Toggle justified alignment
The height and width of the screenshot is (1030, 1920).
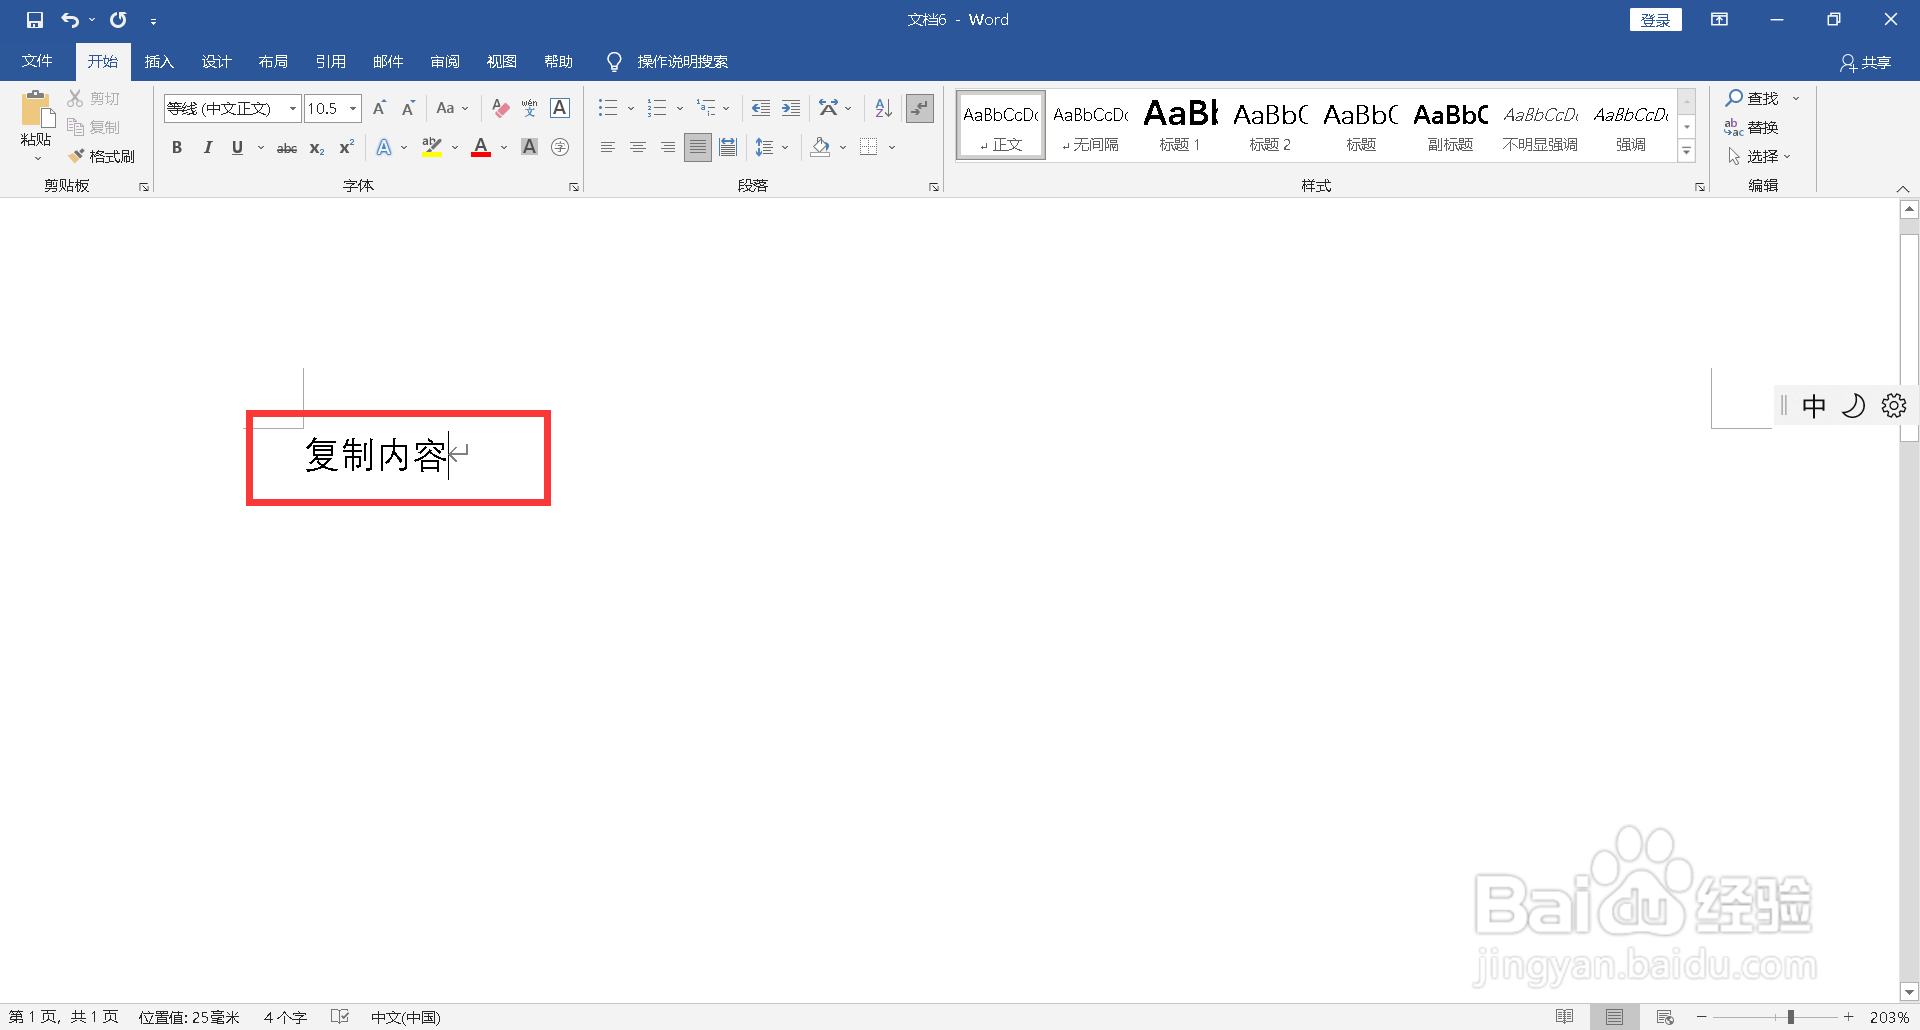click(698, 148)
